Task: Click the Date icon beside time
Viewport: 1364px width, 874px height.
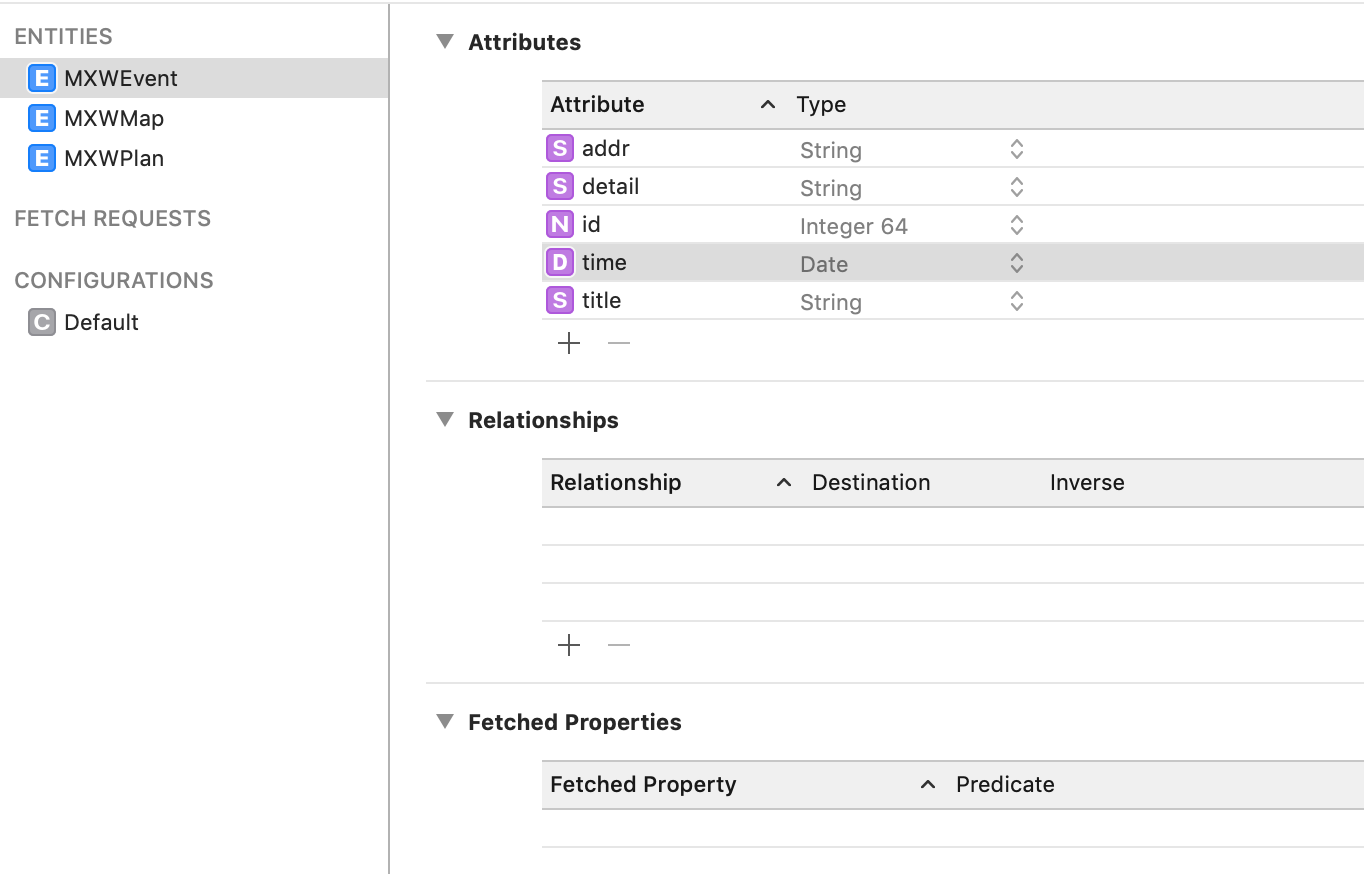Action: click(560, 262)
